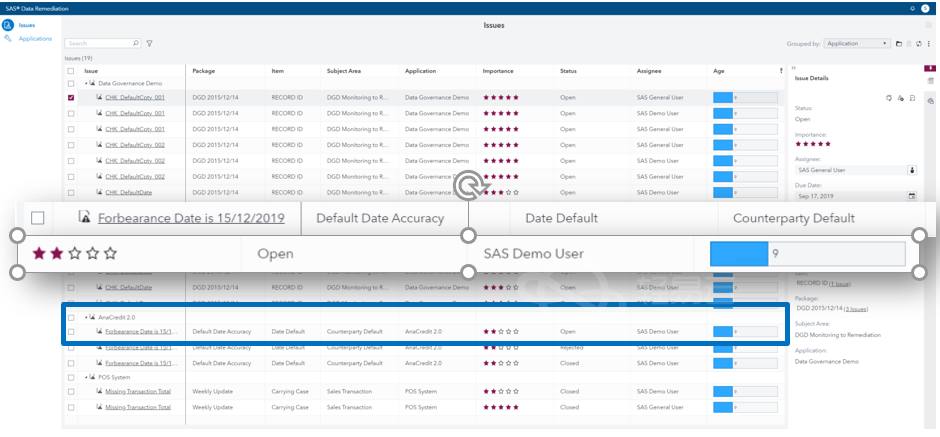Click the Age bar of the Rejected Forbearance row
This screenshot has width=940, height=437.
click(x=745, y=348)
